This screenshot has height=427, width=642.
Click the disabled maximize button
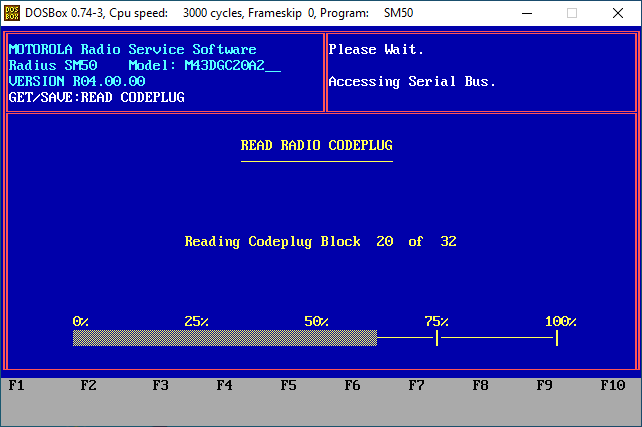point(572,13)
